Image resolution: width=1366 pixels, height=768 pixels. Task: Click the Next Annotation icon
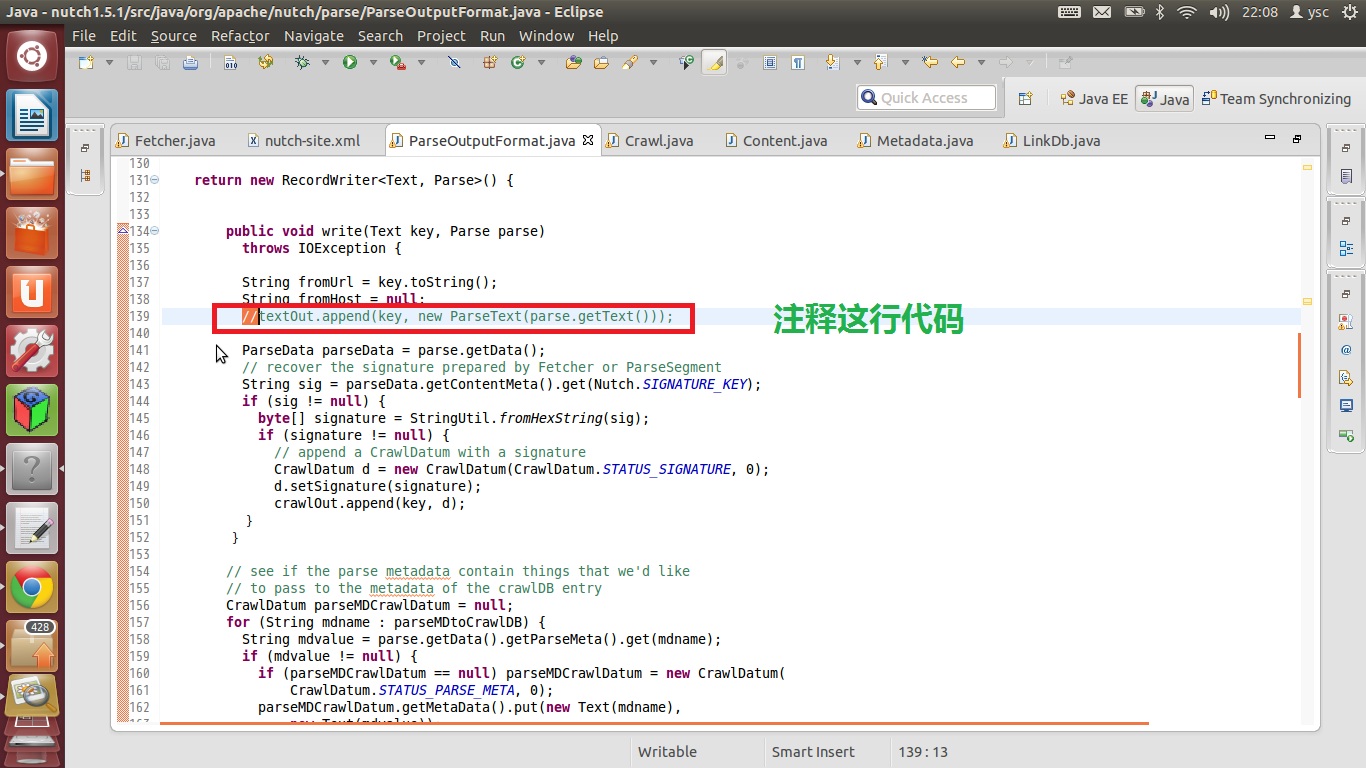pyautogui.click(x=832, y=62)
